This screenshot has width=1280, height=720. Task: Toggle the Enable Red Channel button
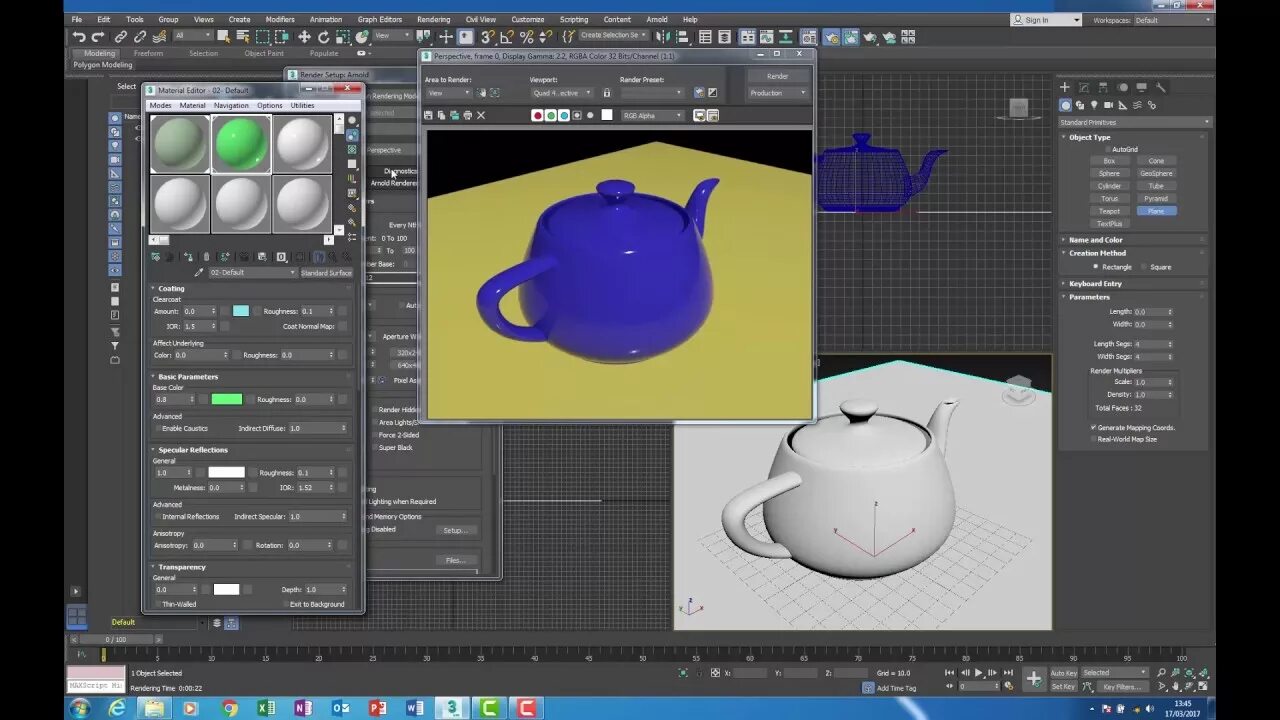click(537, 115)
